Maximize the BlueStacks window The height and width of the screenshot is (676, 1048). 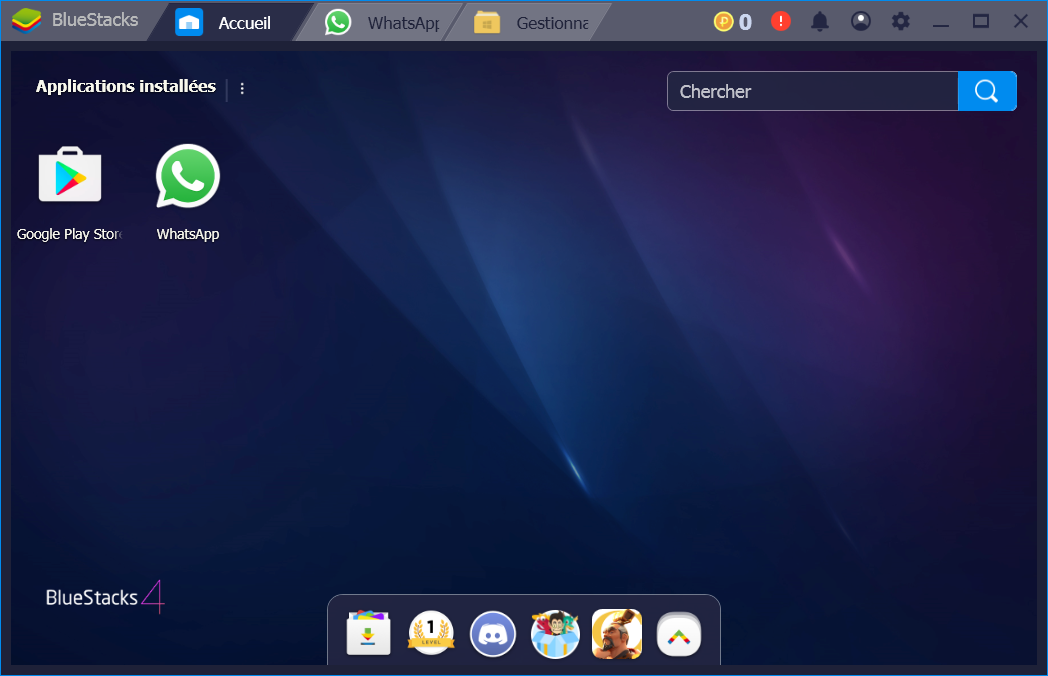(980, 22)
